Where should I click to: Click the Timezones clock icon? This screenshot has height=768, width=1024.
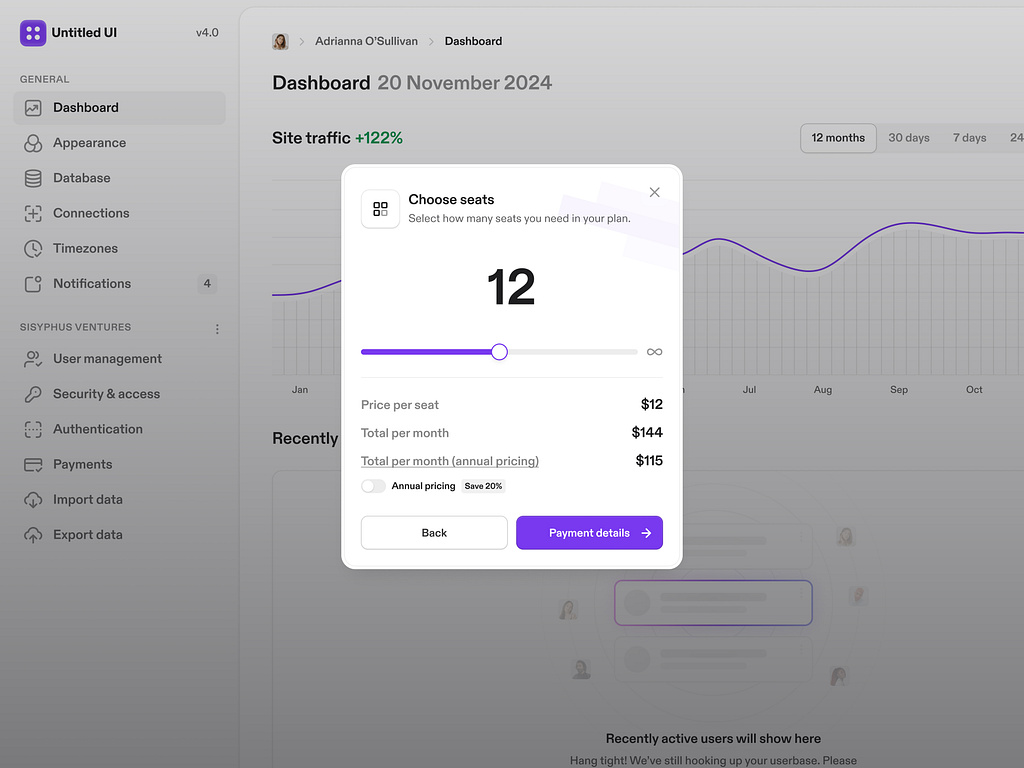point(33,248)
